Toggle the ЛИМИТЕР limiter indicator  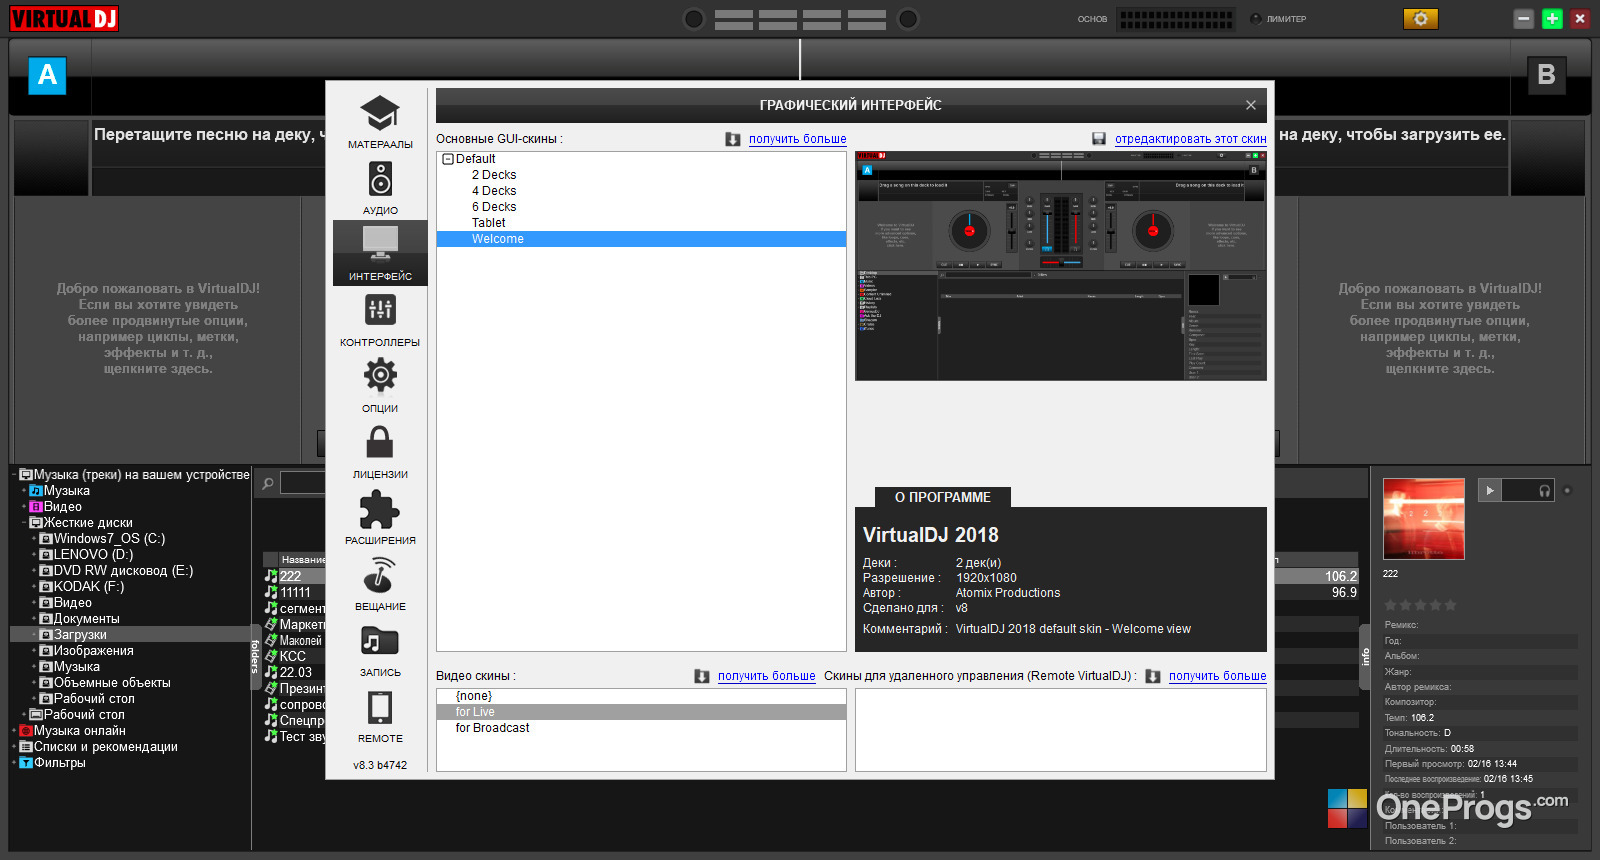(1256, 18)
